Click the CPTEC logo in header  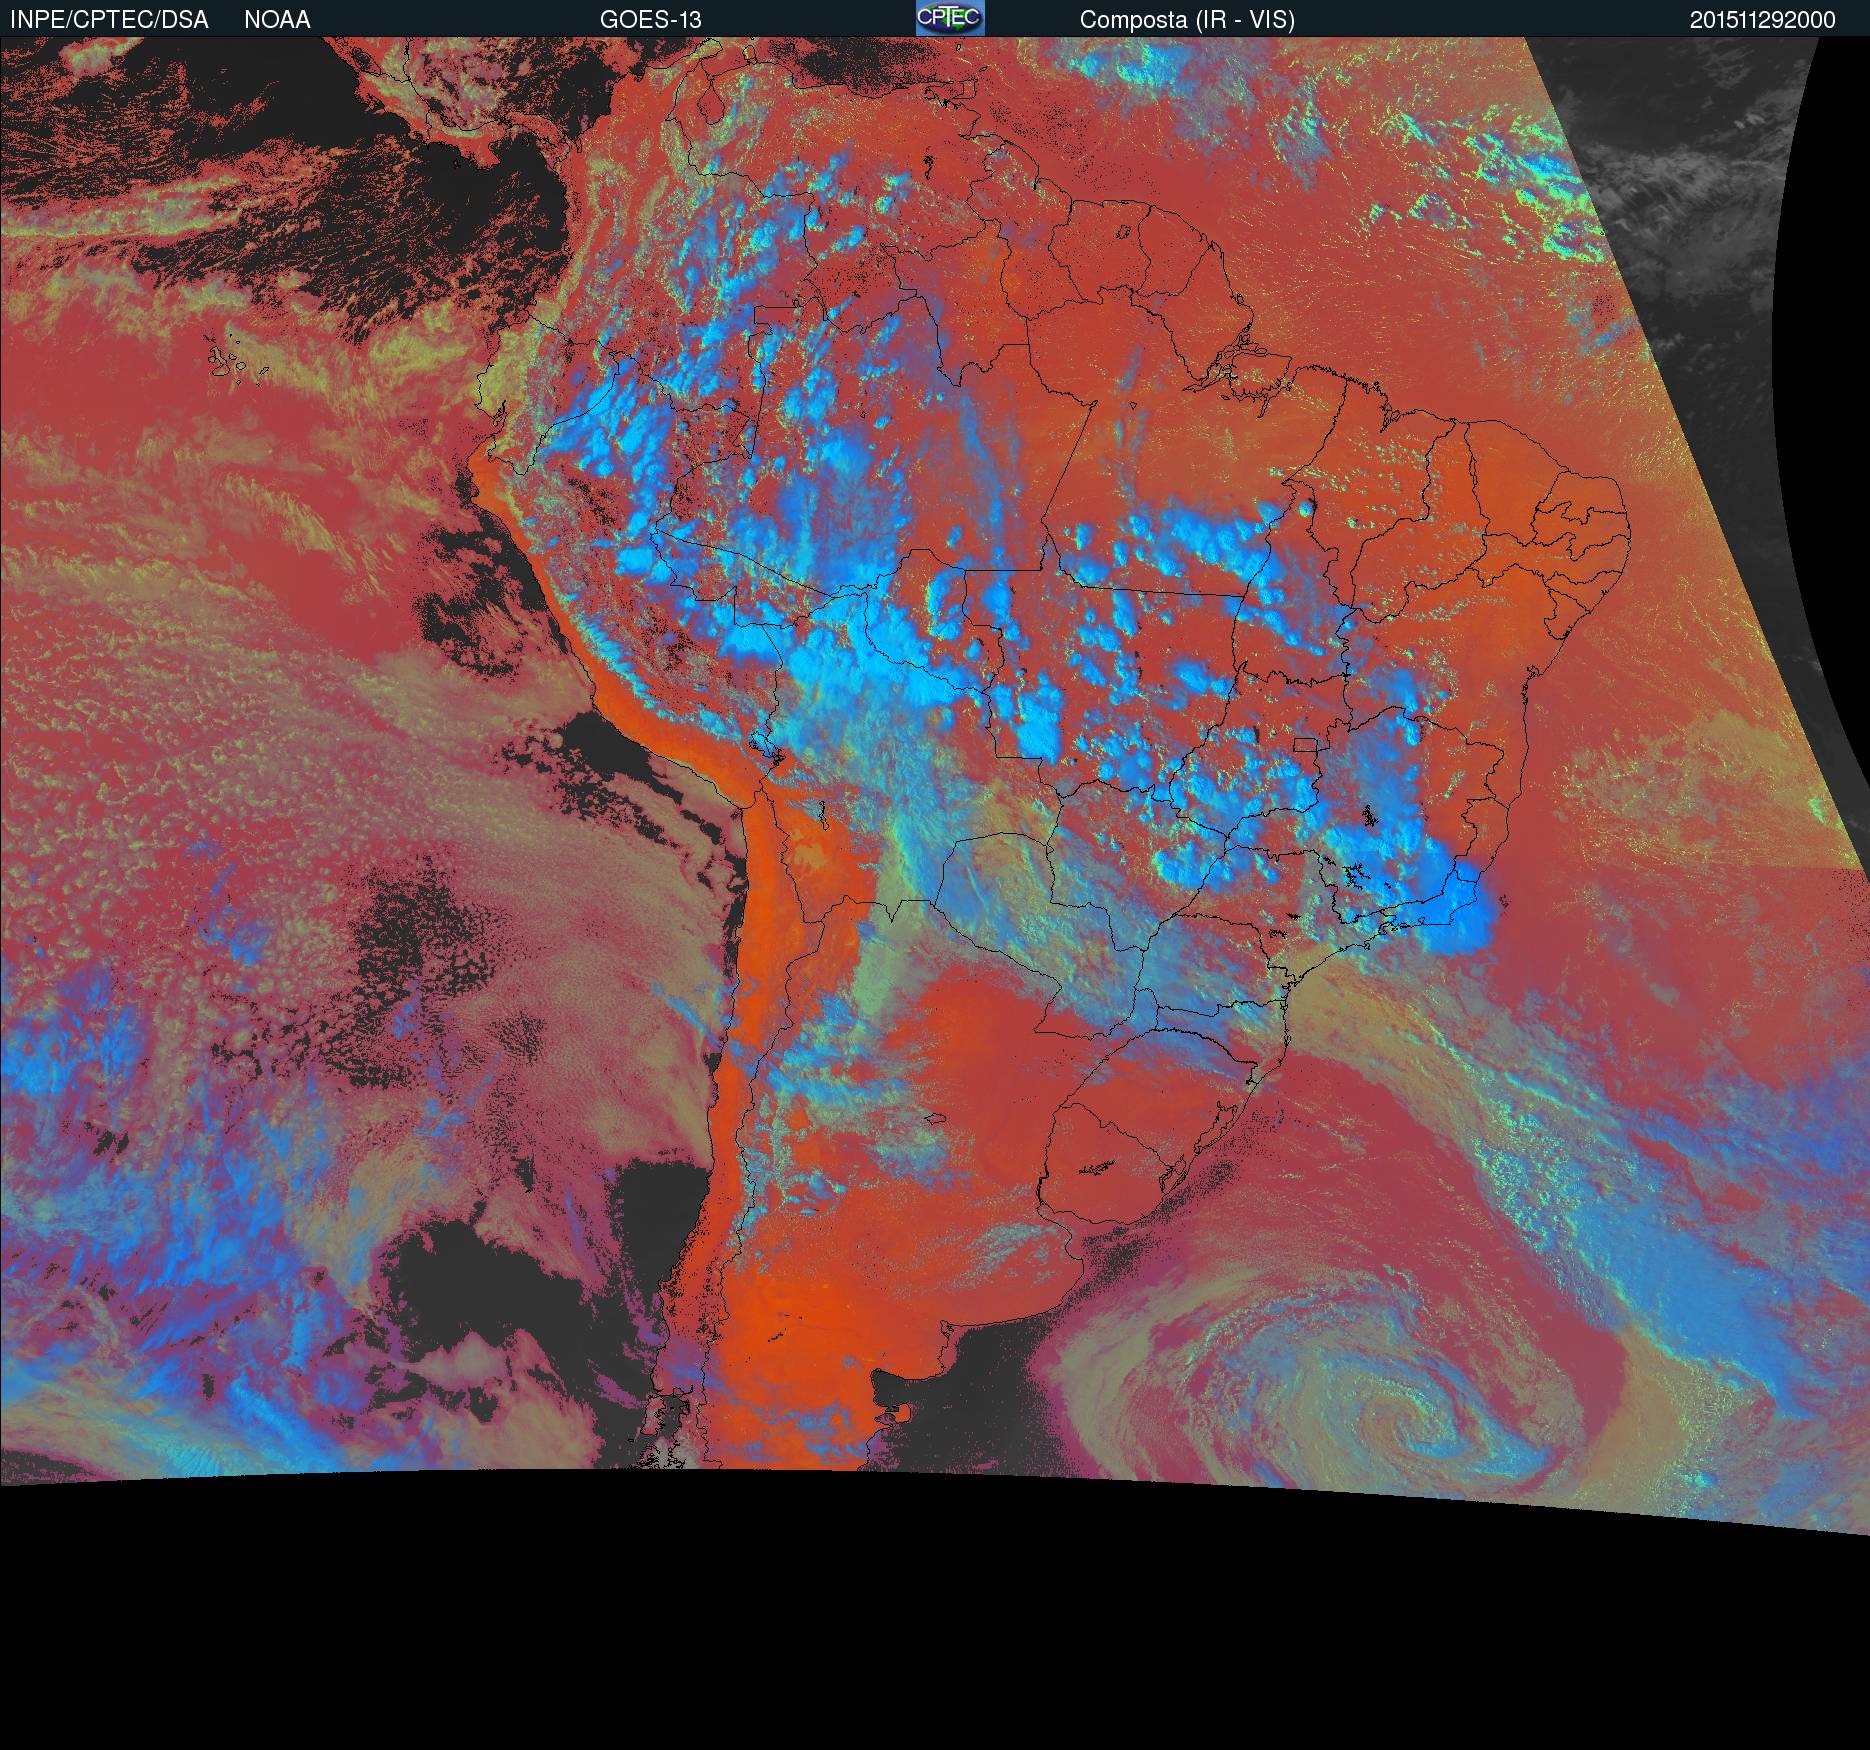click(x=949, y=18)
